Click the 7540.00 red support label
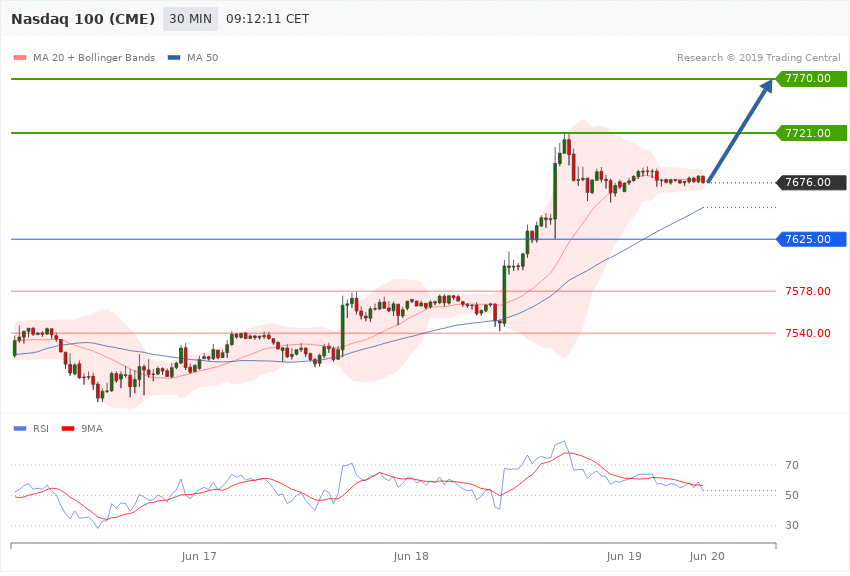This screenshot has width=850, height=576. point(808,333)
